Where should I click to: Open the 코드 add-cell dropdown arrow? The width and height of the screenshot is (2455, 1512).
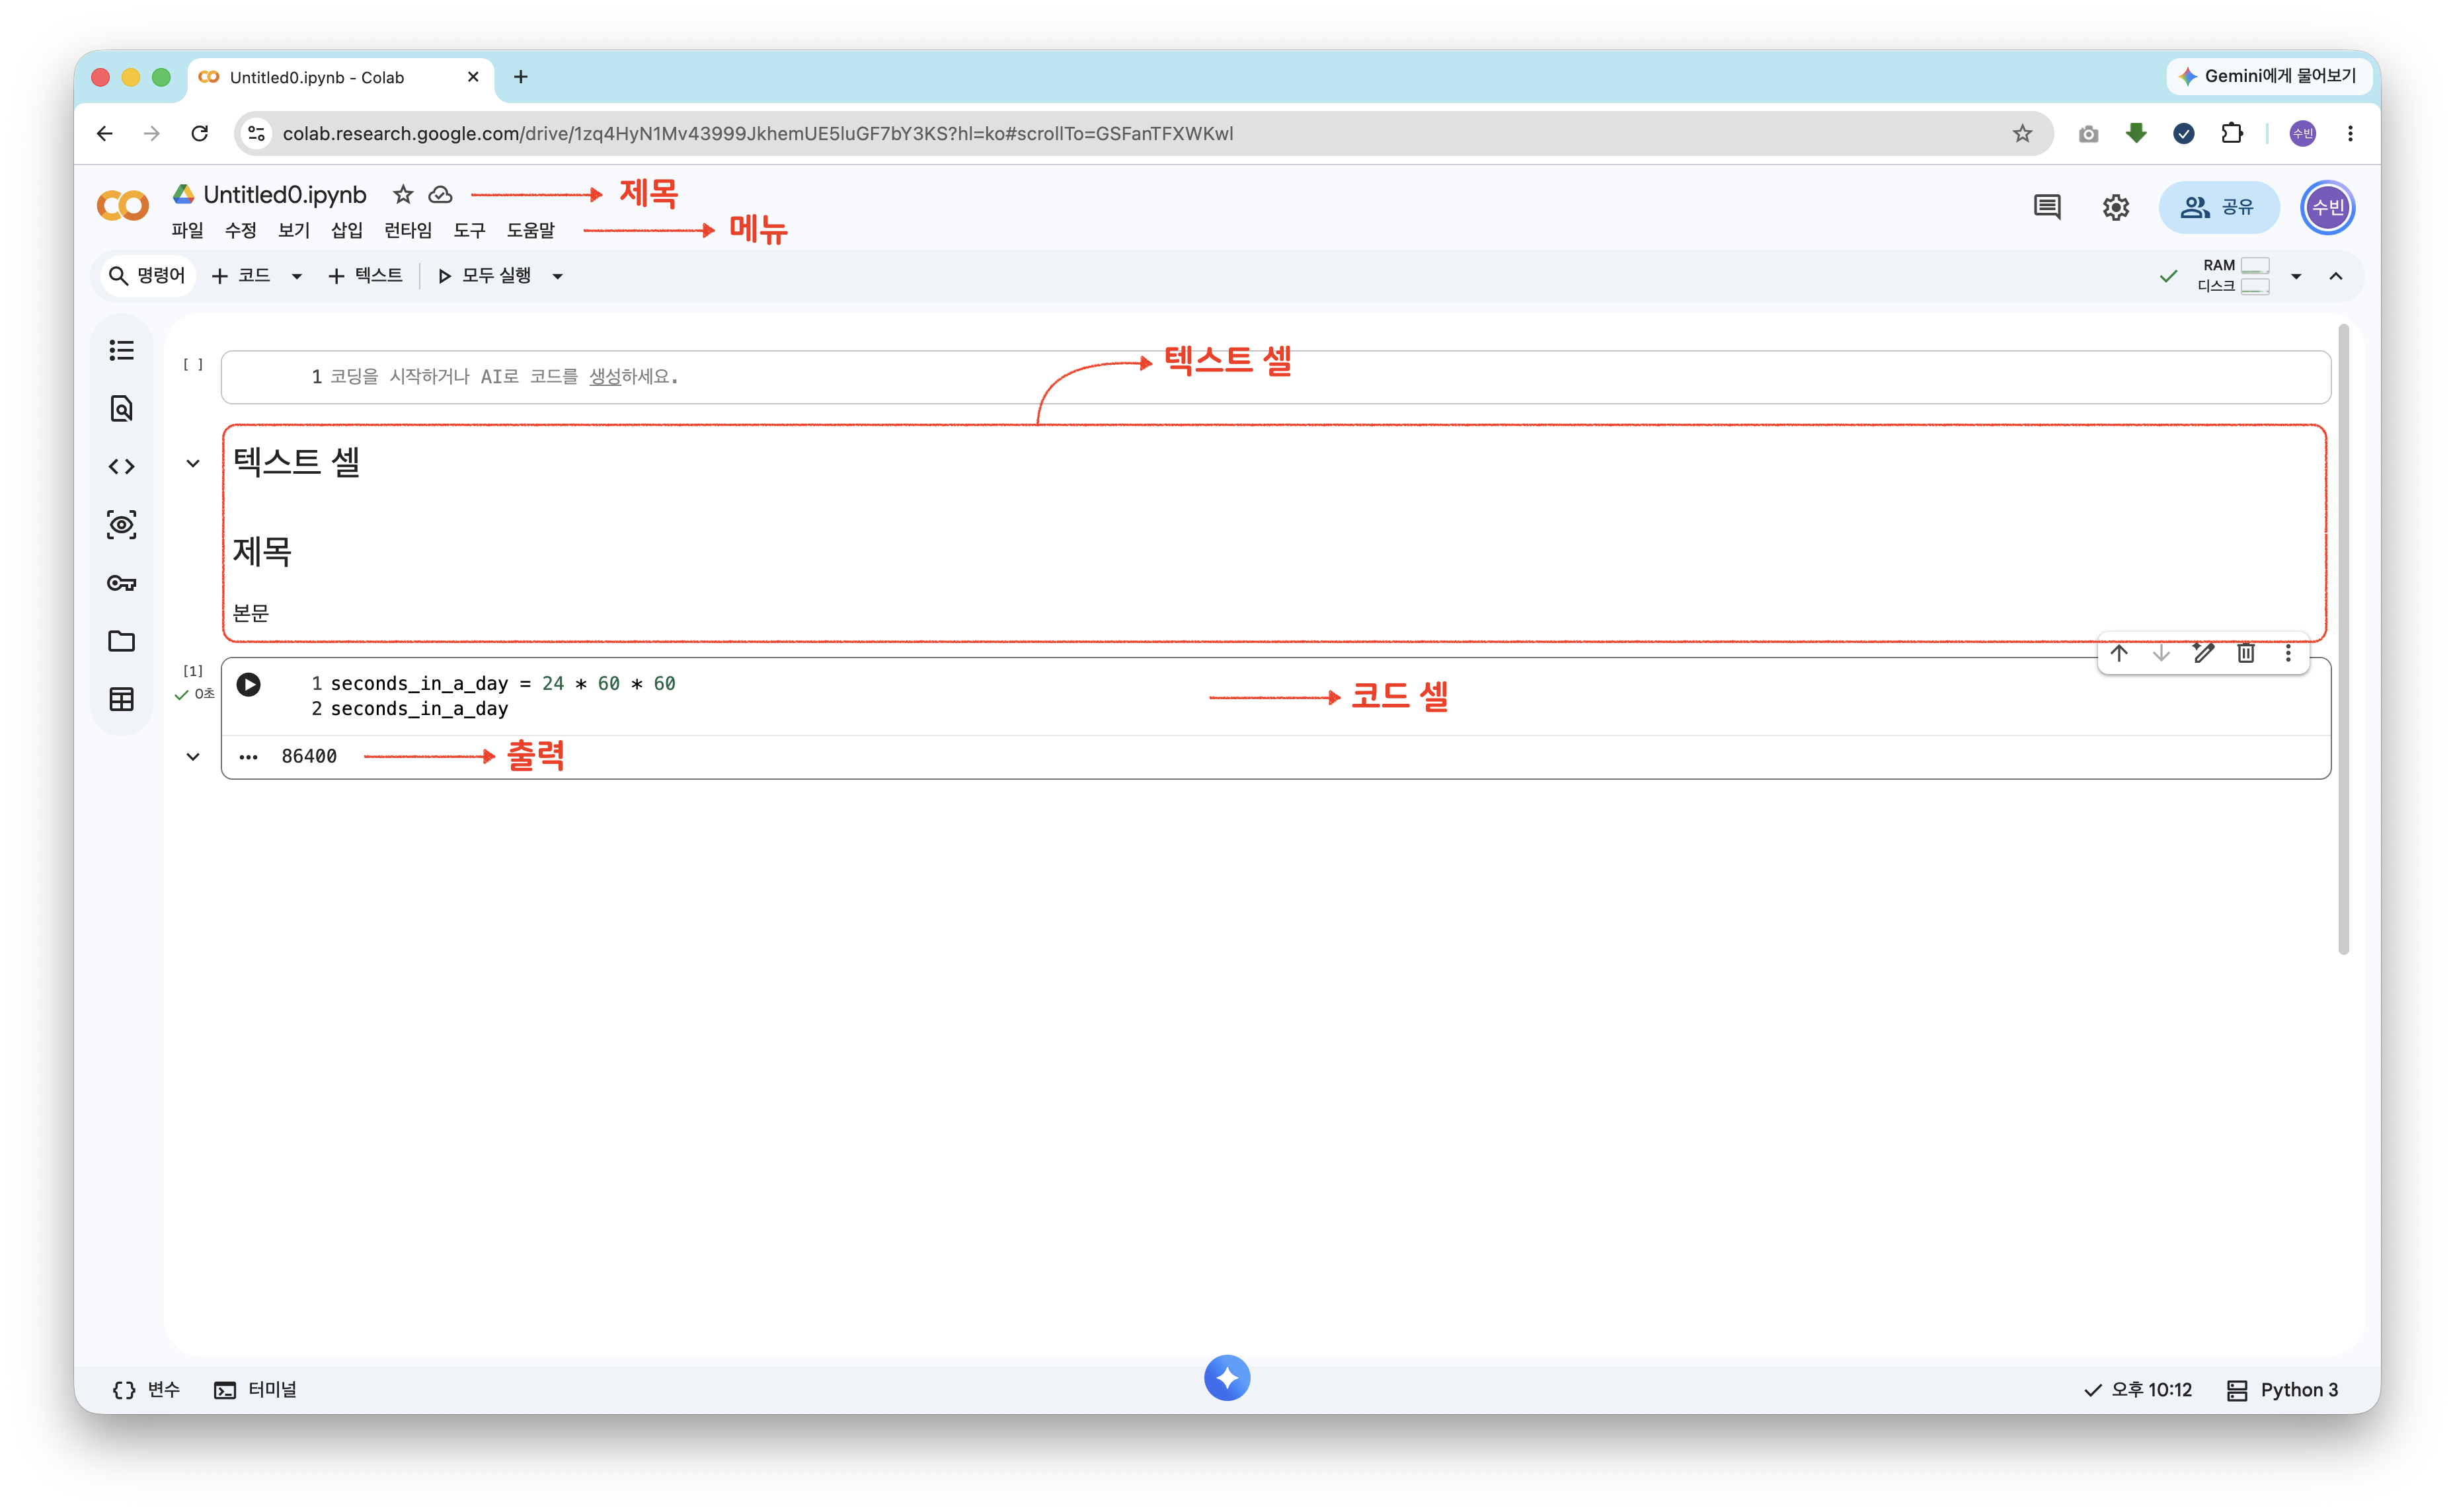coord(296,276)
